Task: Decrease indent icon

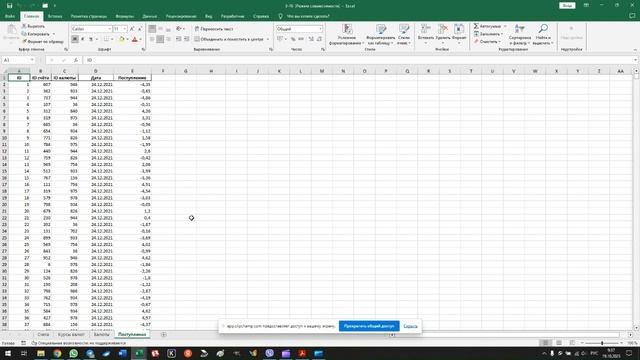Action: click(x=179, y=39)
